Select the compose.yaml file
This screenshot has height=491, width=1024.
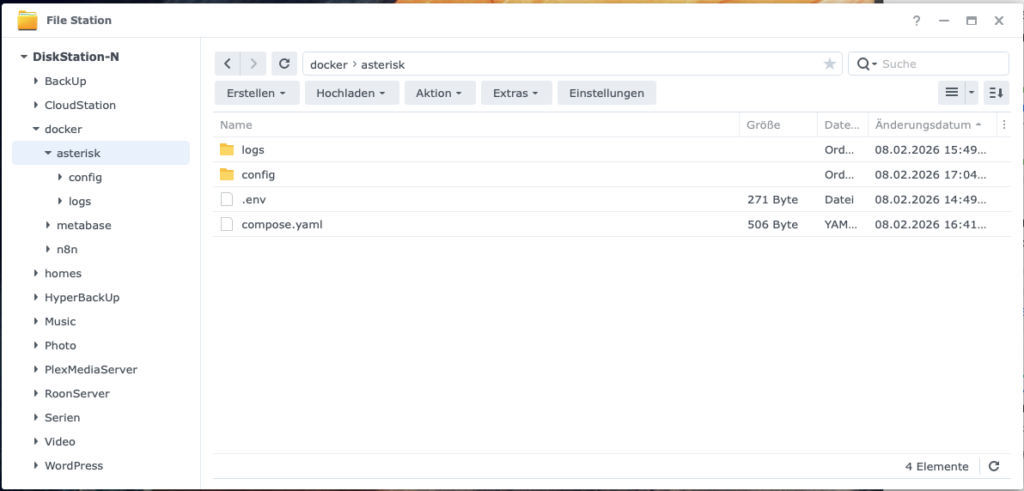click(x=282, y=224)
